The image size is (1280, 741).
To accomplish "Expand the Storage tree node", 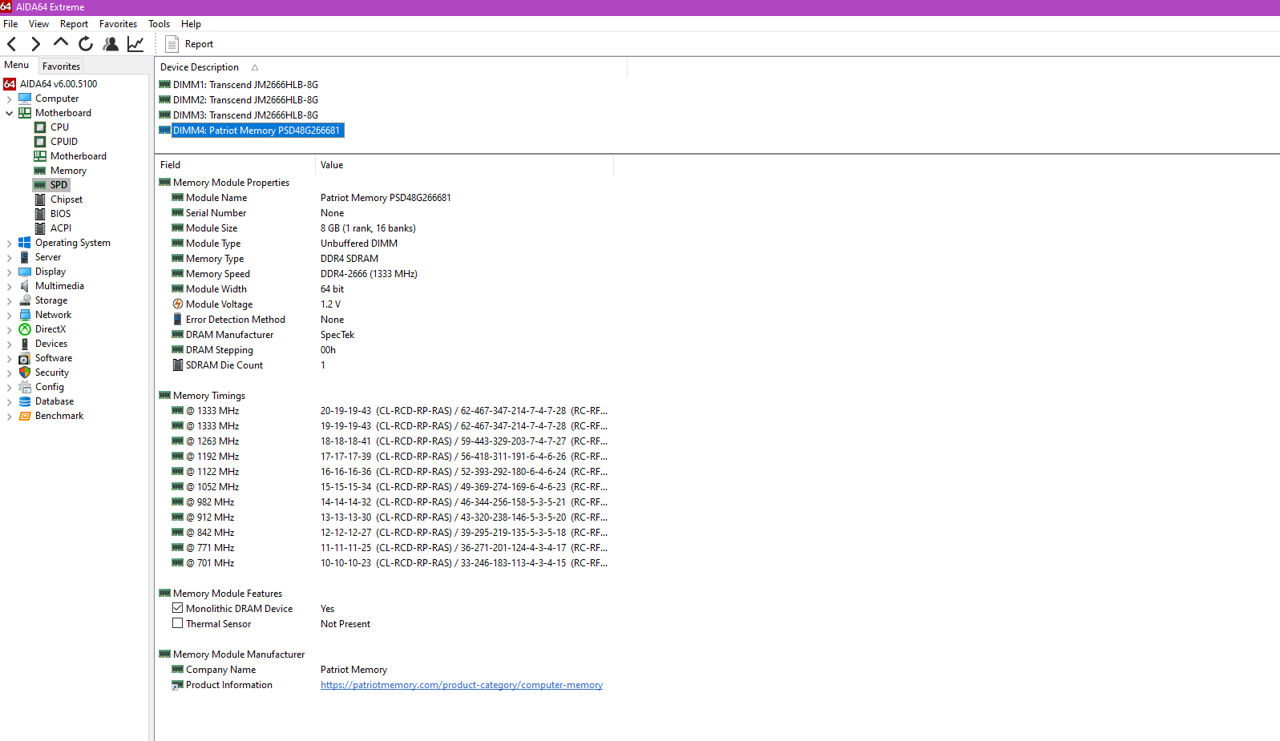I will click(9, 301).
